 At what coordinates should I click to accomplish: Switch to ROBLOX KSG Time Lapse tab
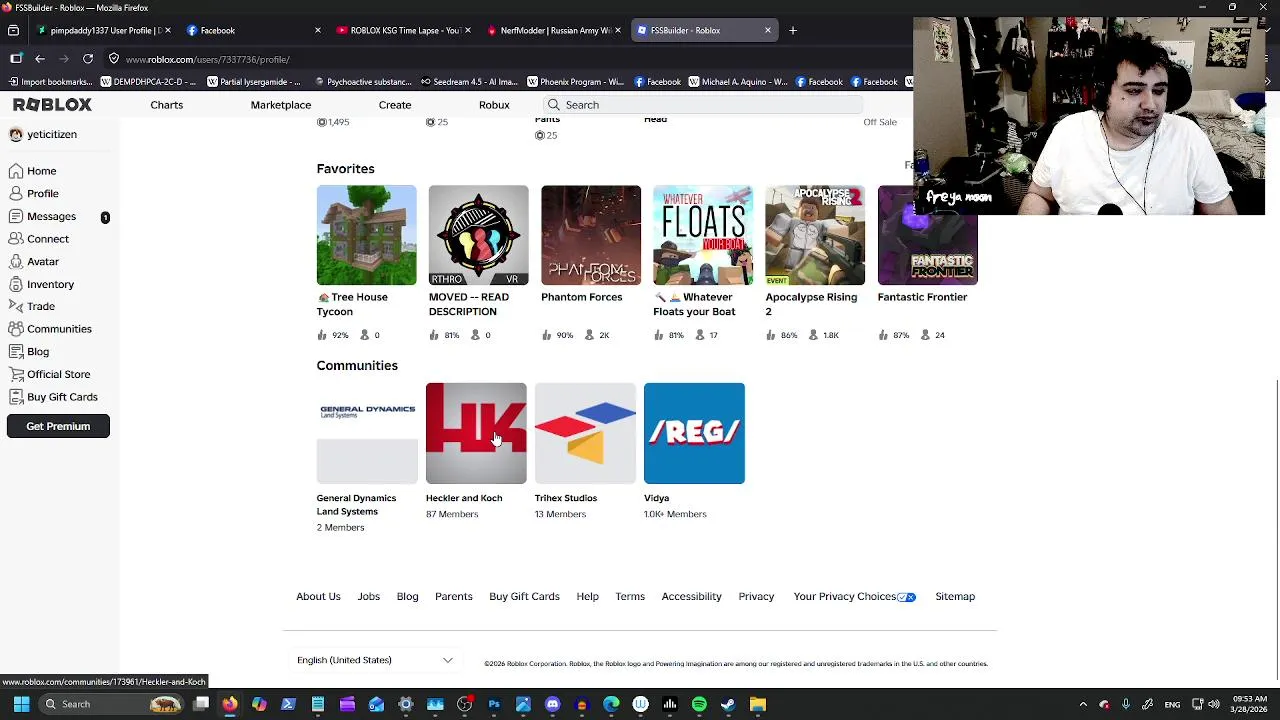pyautogui.click(x=401, y=30)
